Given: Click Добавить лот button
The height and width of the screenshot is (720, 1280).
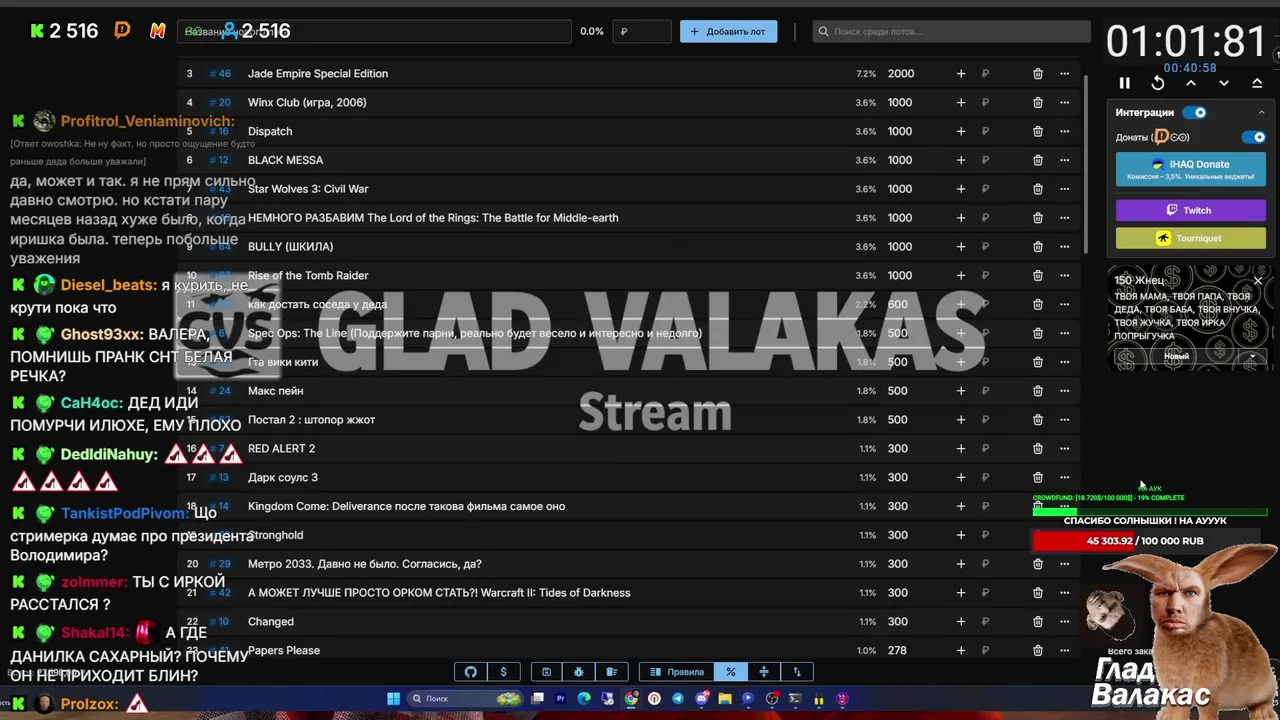Looking at the screenshot, I should [728, 31].
